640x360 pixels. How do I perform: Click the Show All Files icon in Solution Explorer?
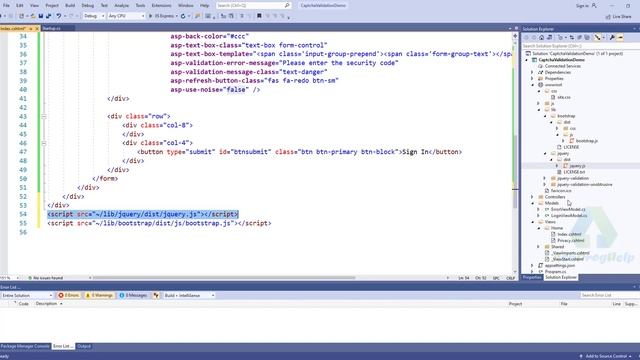(587, 38)
